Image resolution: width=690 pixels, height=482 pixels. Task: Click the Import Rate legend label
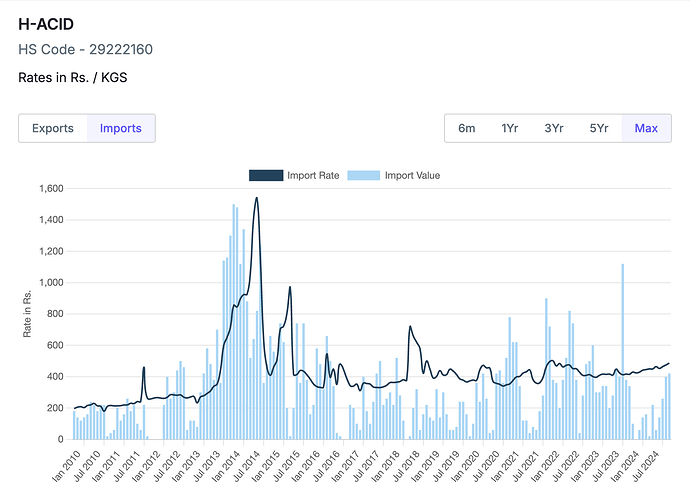tap(313, 175)
